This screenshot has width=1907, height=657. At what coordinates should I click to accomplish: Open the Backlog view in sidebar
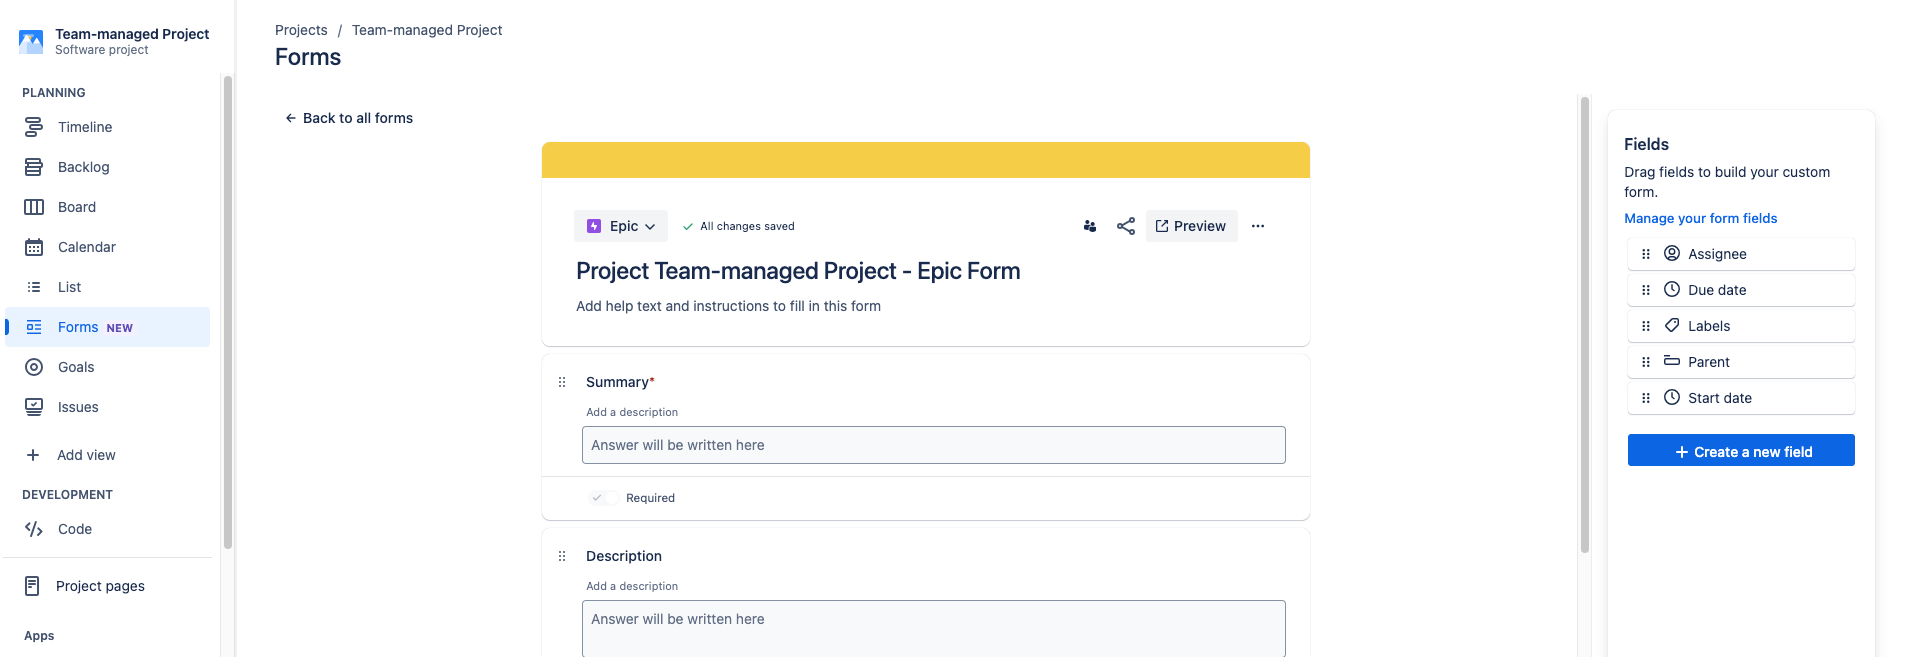click(x=83, y=167)
